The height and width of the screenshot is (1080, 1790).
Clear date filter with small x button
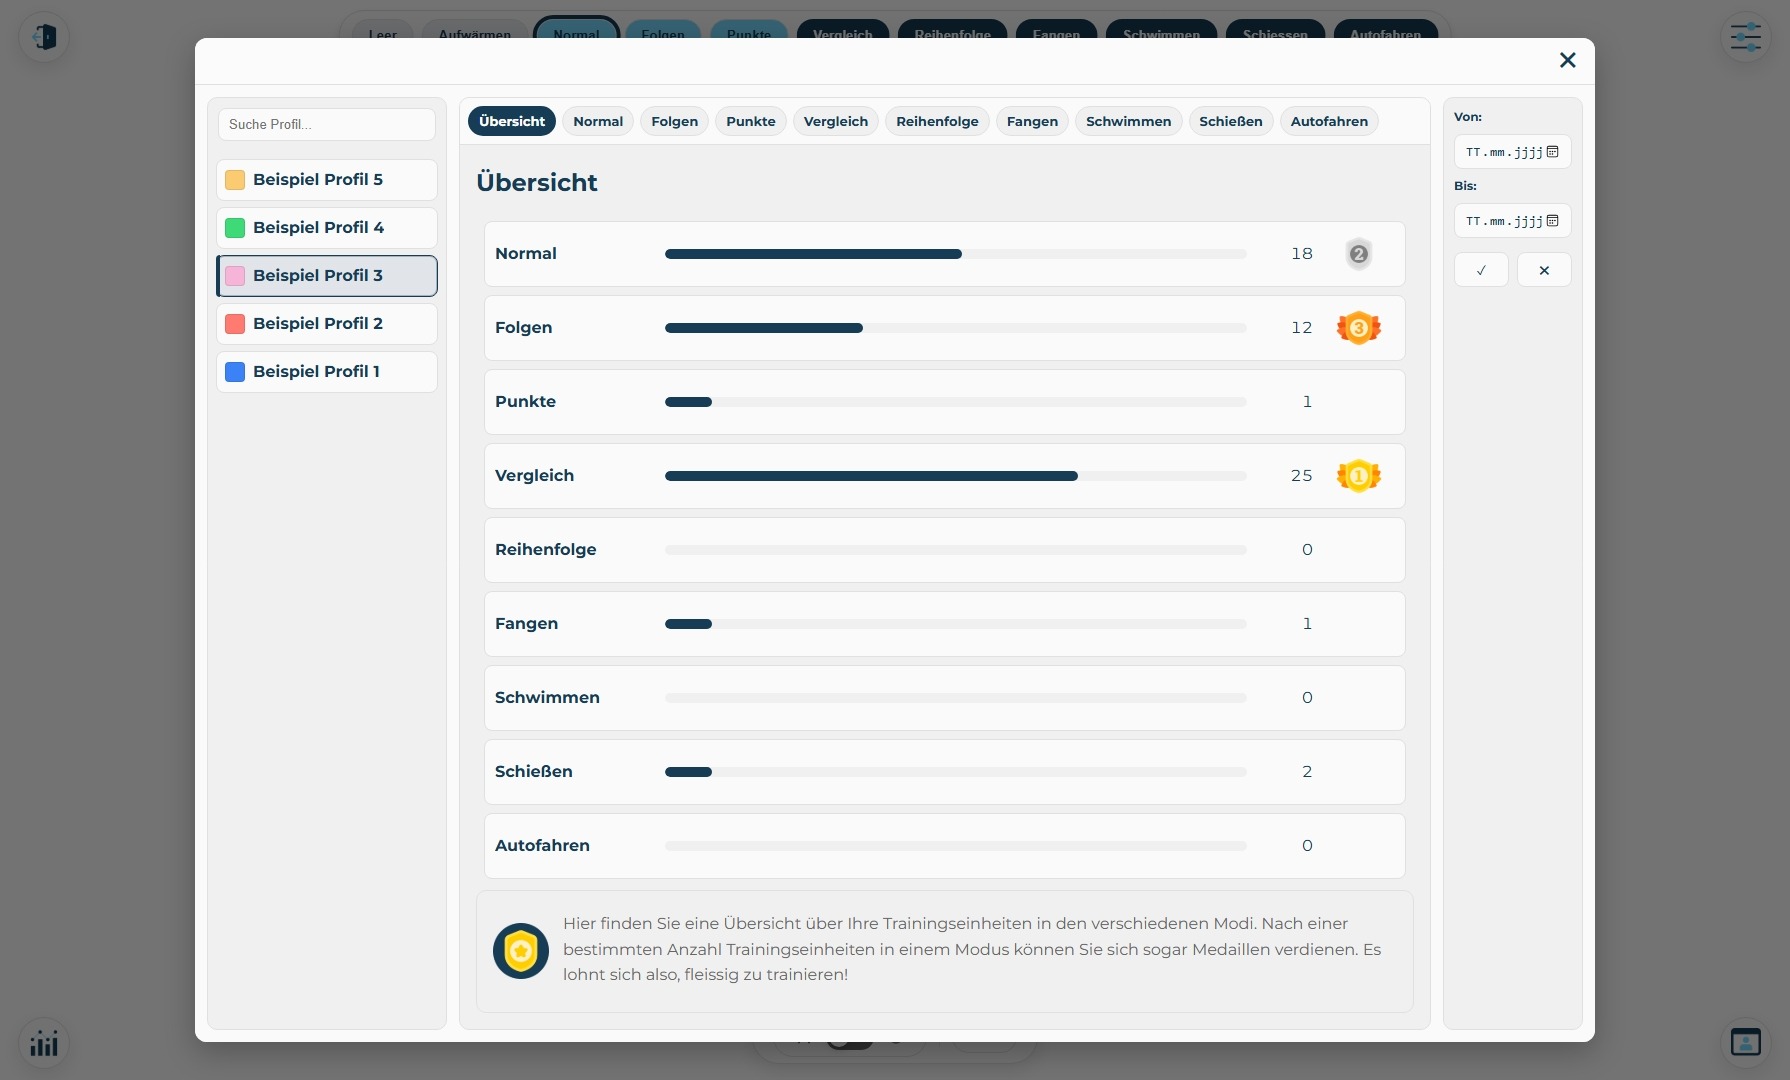(x=1544, y=270)
